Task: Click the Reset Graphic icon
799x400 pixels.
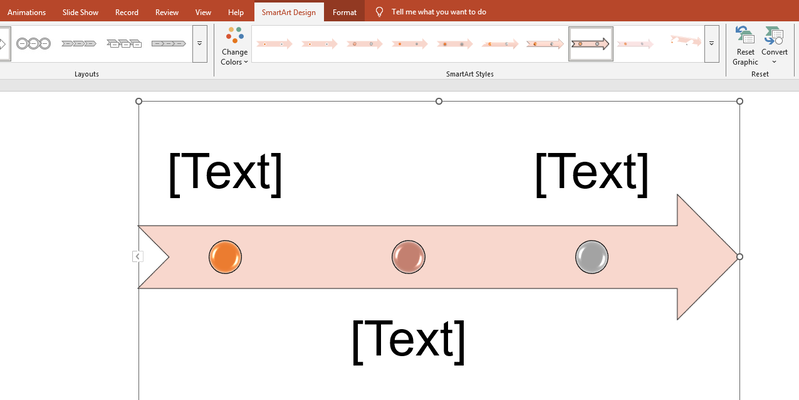Action: [745, 46]
